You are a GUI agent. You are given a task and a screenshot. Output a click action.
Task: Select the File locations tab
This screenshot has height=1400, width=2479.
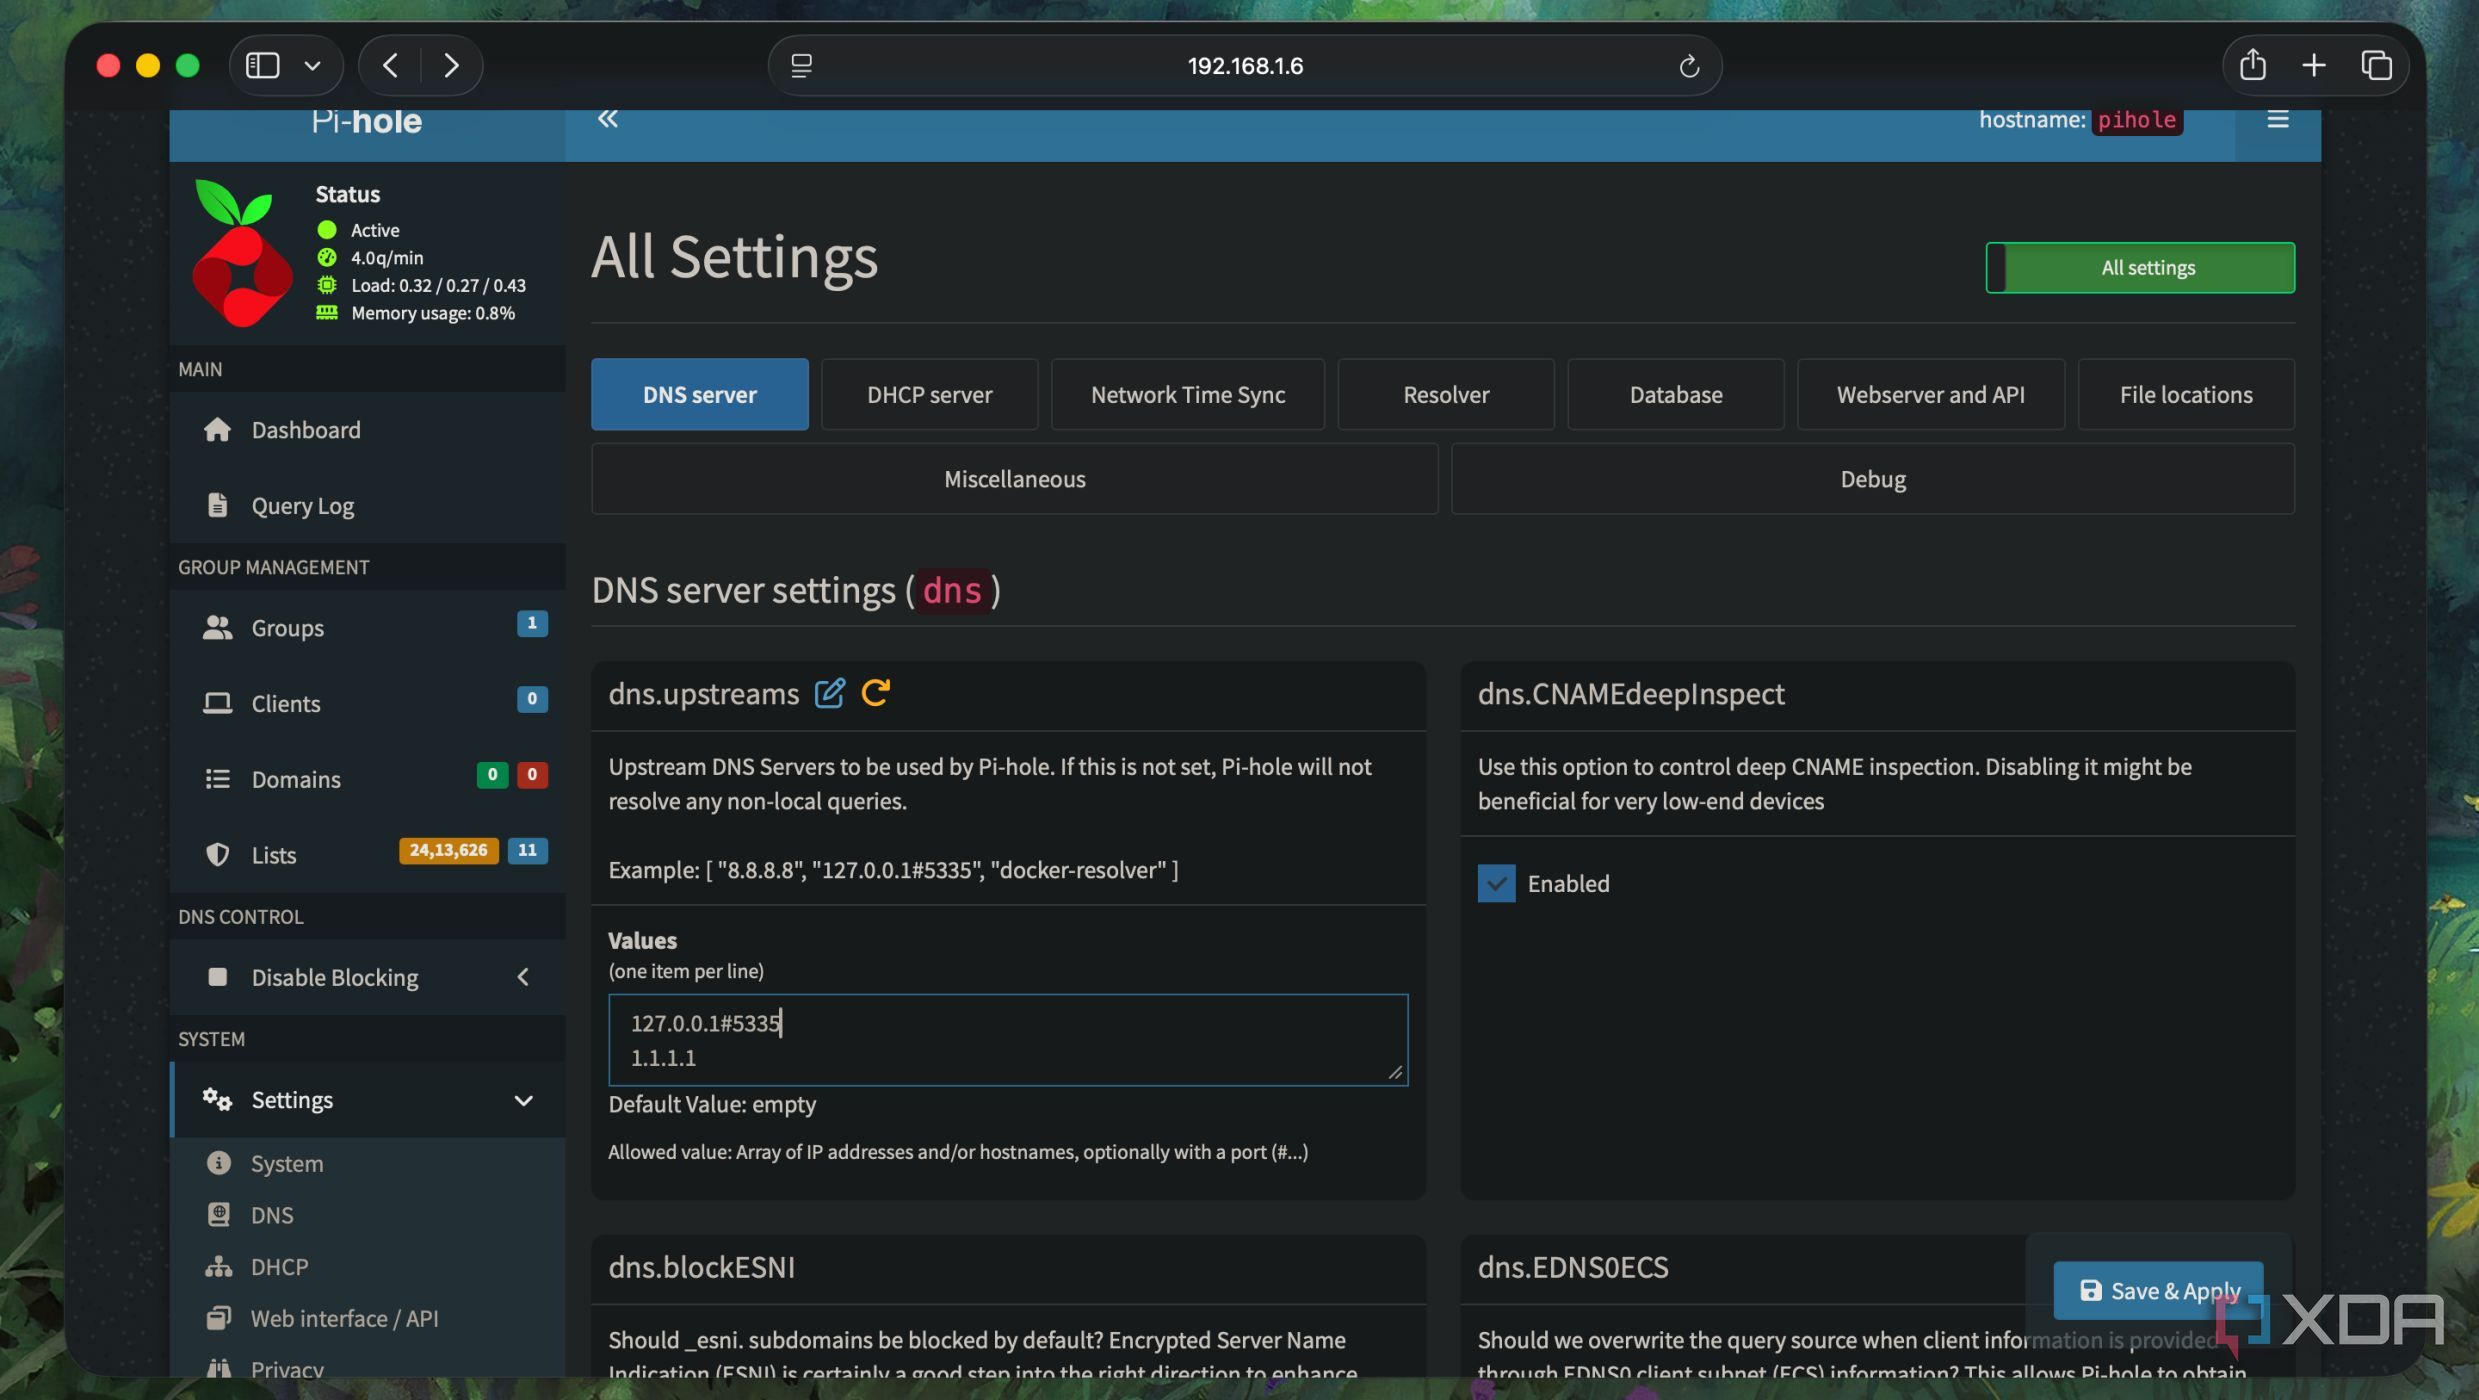click(x=2186, y=395)
